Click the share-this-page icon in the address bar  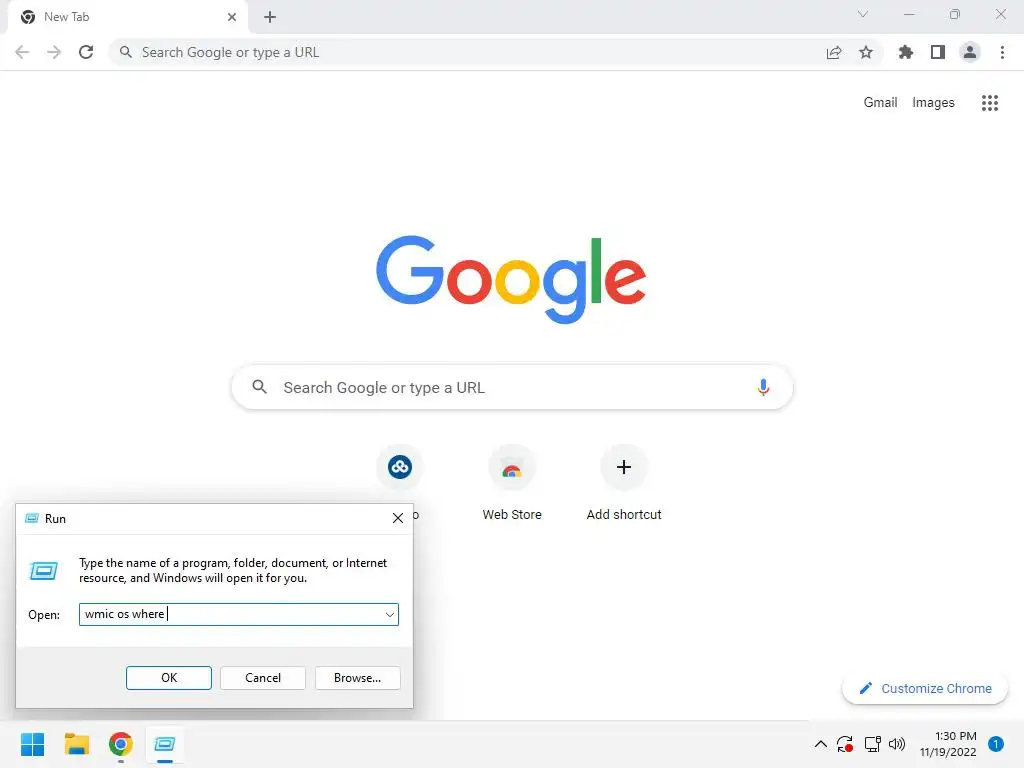(834, 52)
